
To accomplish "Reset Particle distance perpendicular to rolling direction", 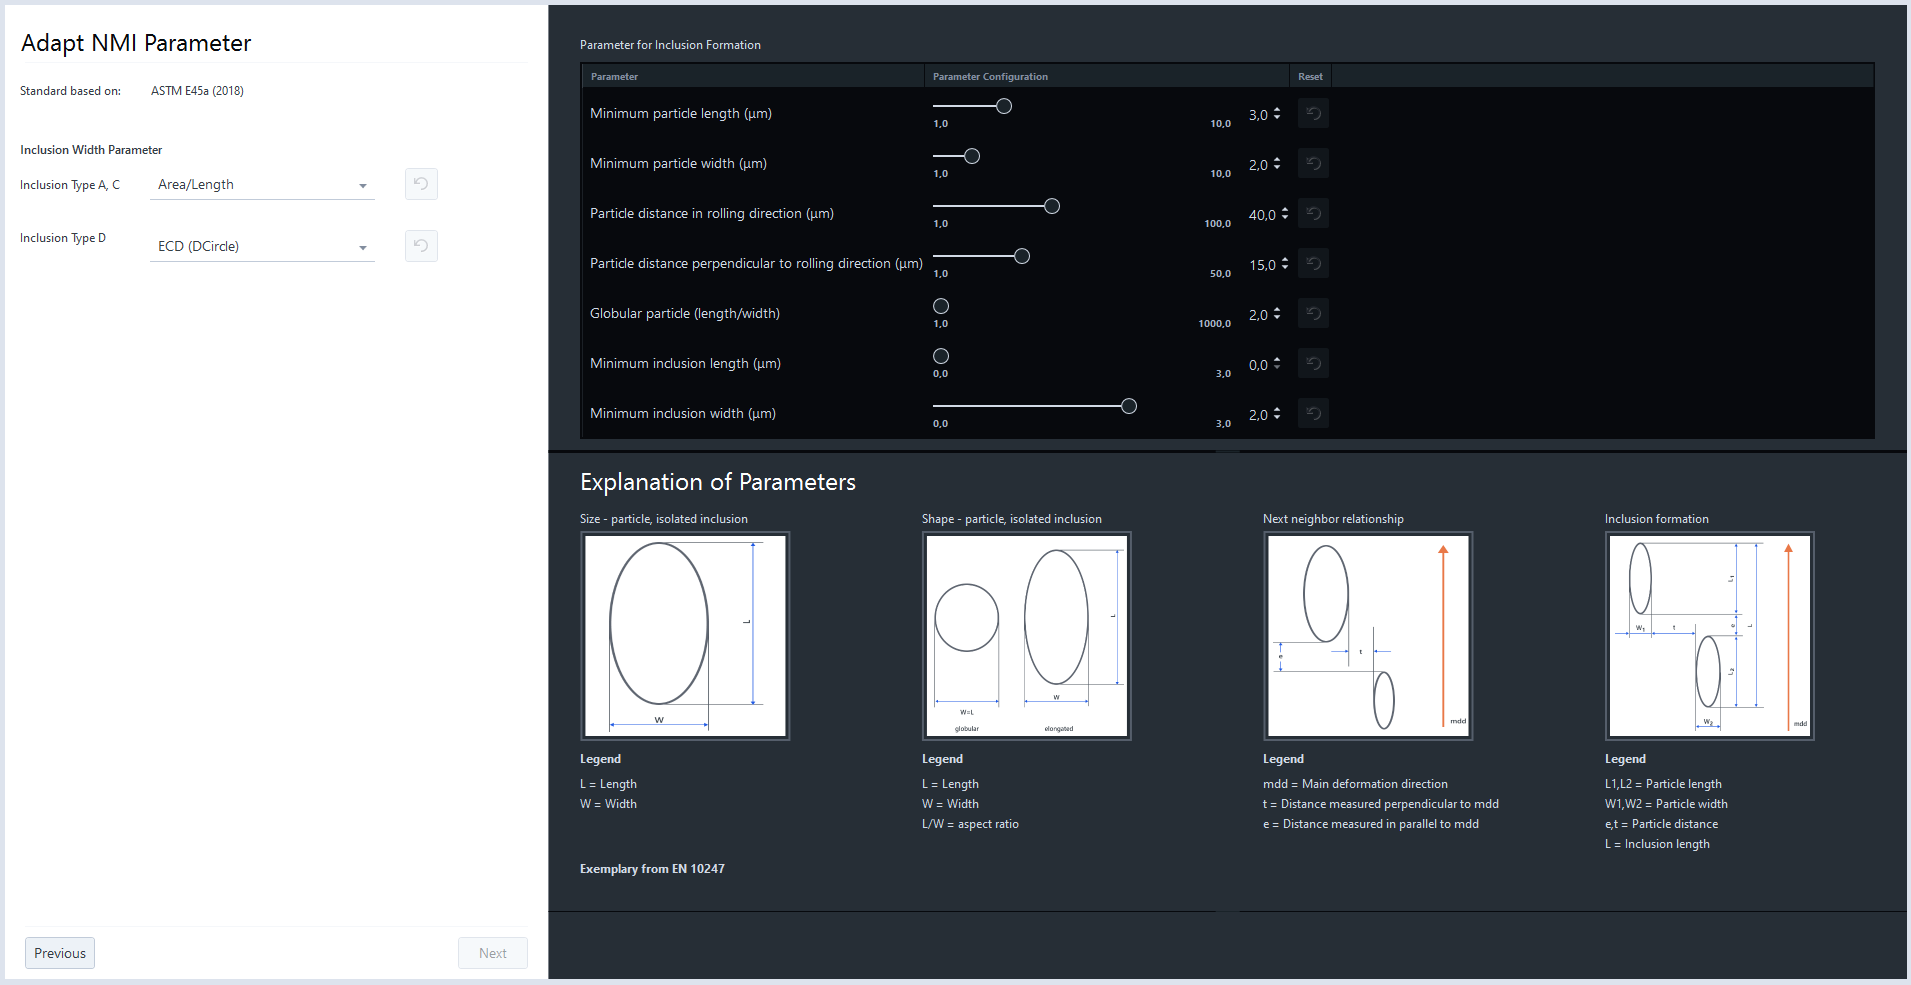I will (1313, 263).
